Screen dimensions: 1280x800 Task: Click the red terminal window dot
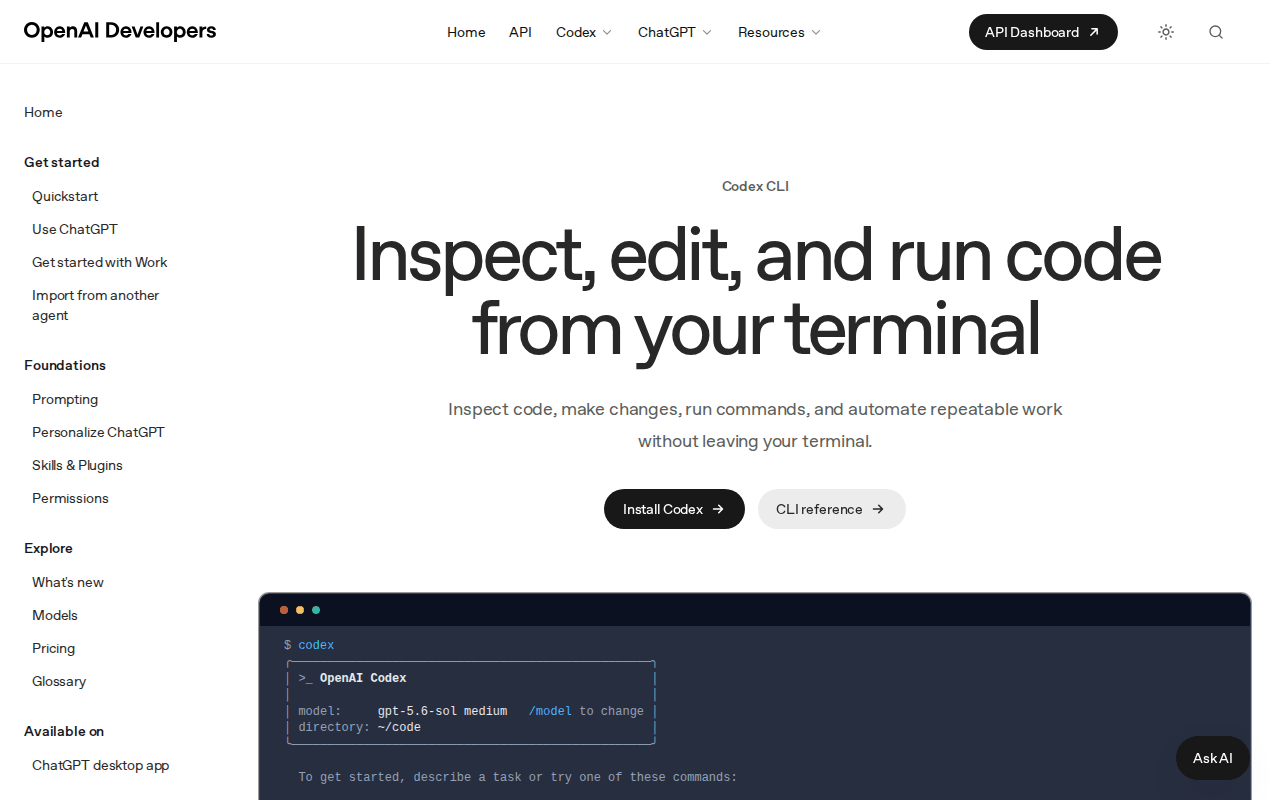pos(284,610)
